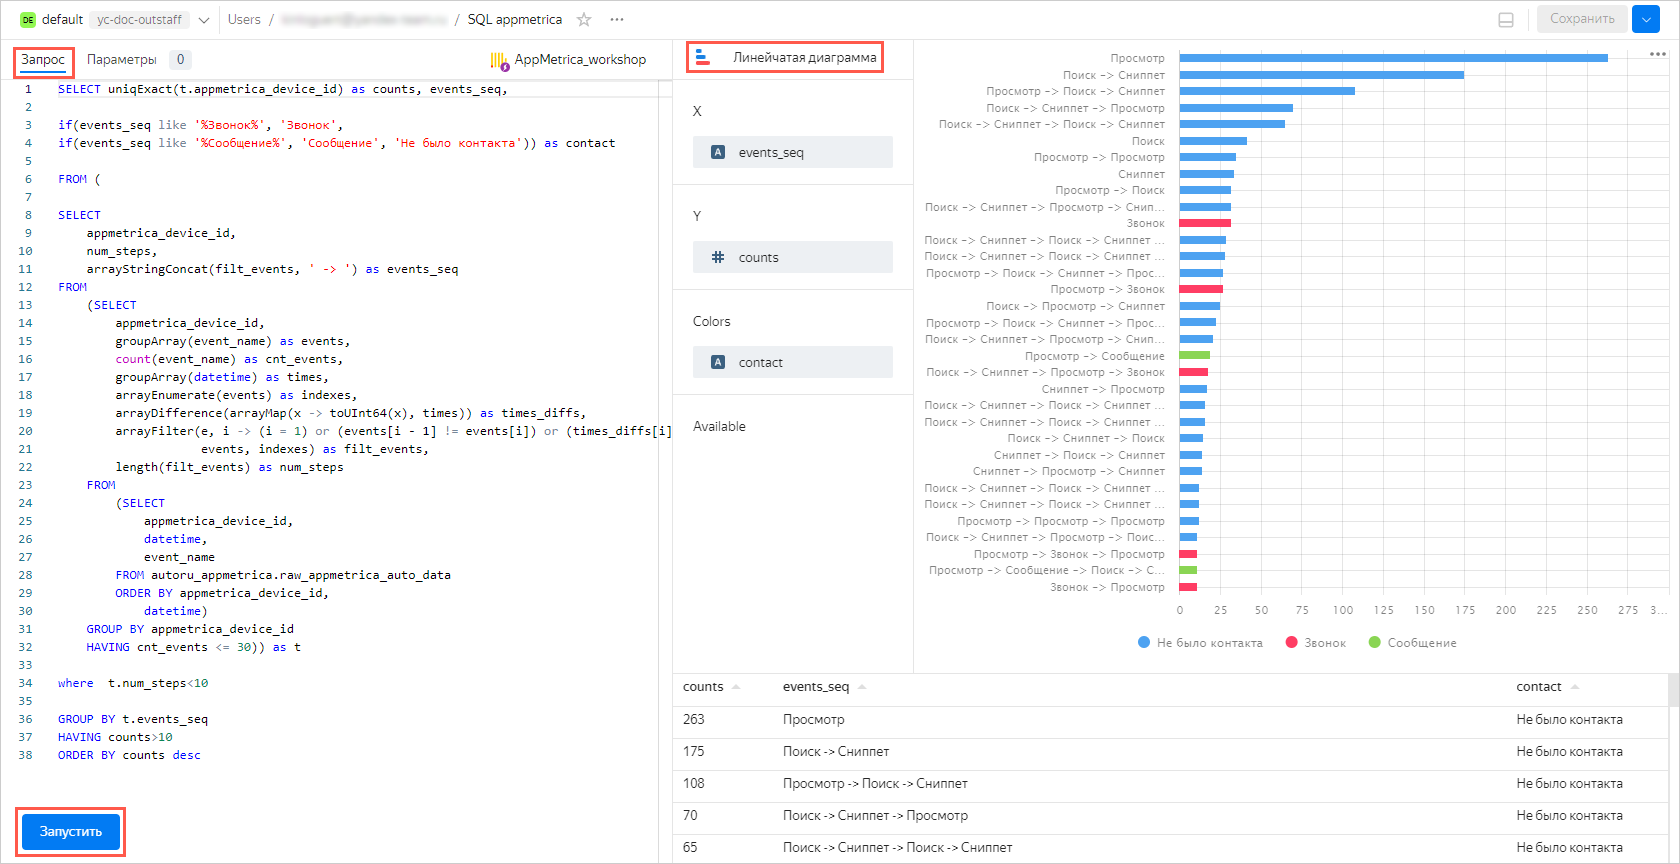Star the SQL appmetrica query as favorite

pos(584,20)
